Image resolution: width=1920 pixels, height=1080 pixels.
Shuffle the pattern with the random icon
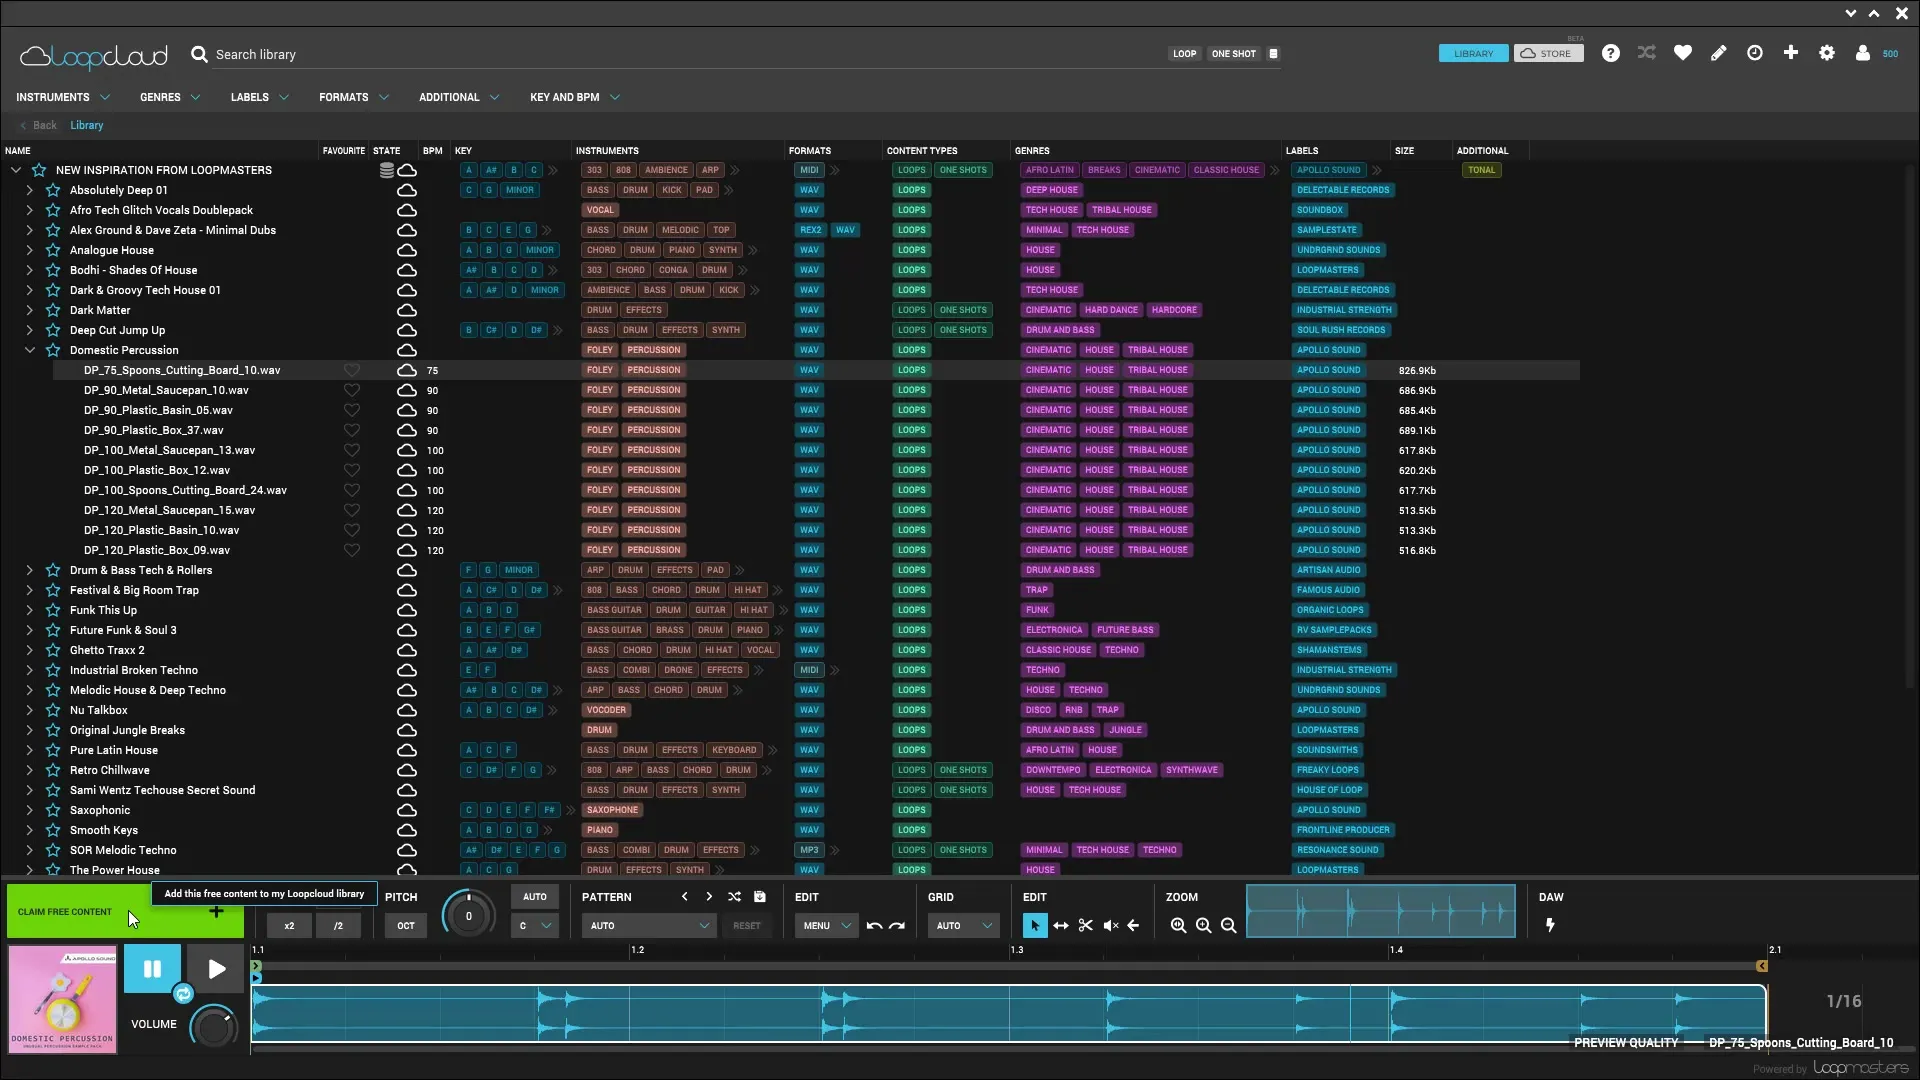click(x=735, y=896)
